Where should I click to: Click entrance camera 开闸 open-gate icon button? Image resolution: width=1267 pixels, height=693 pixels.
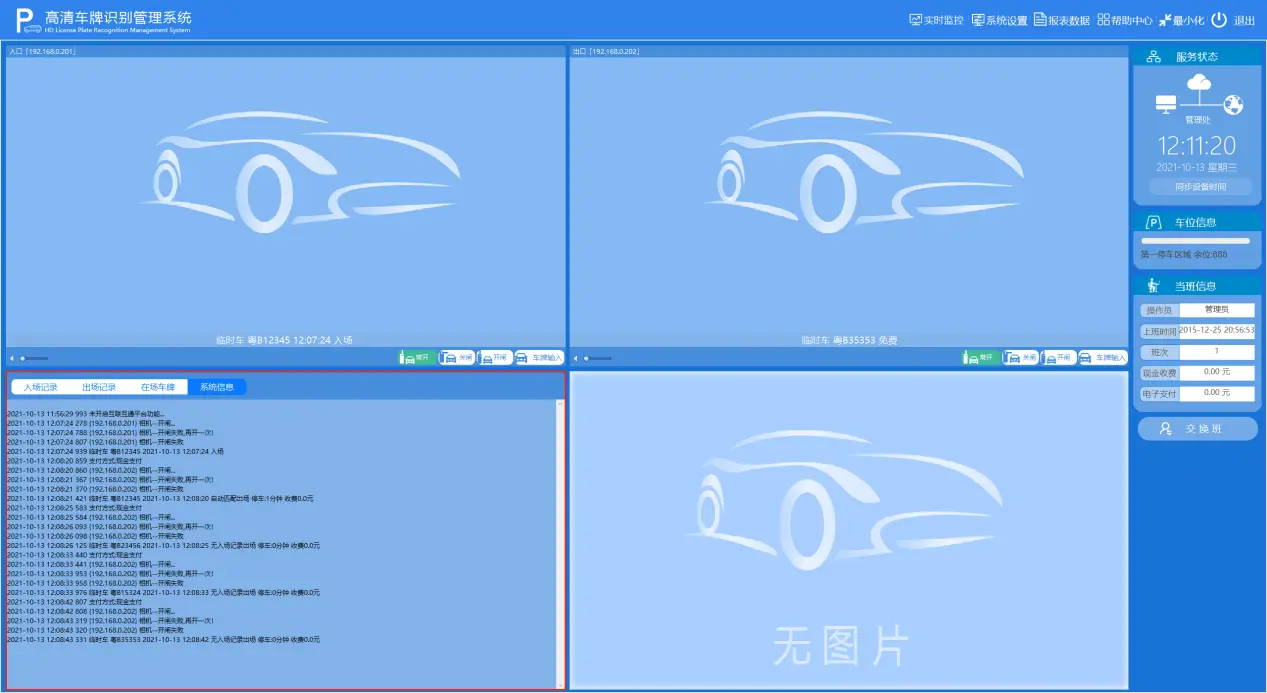495,357
